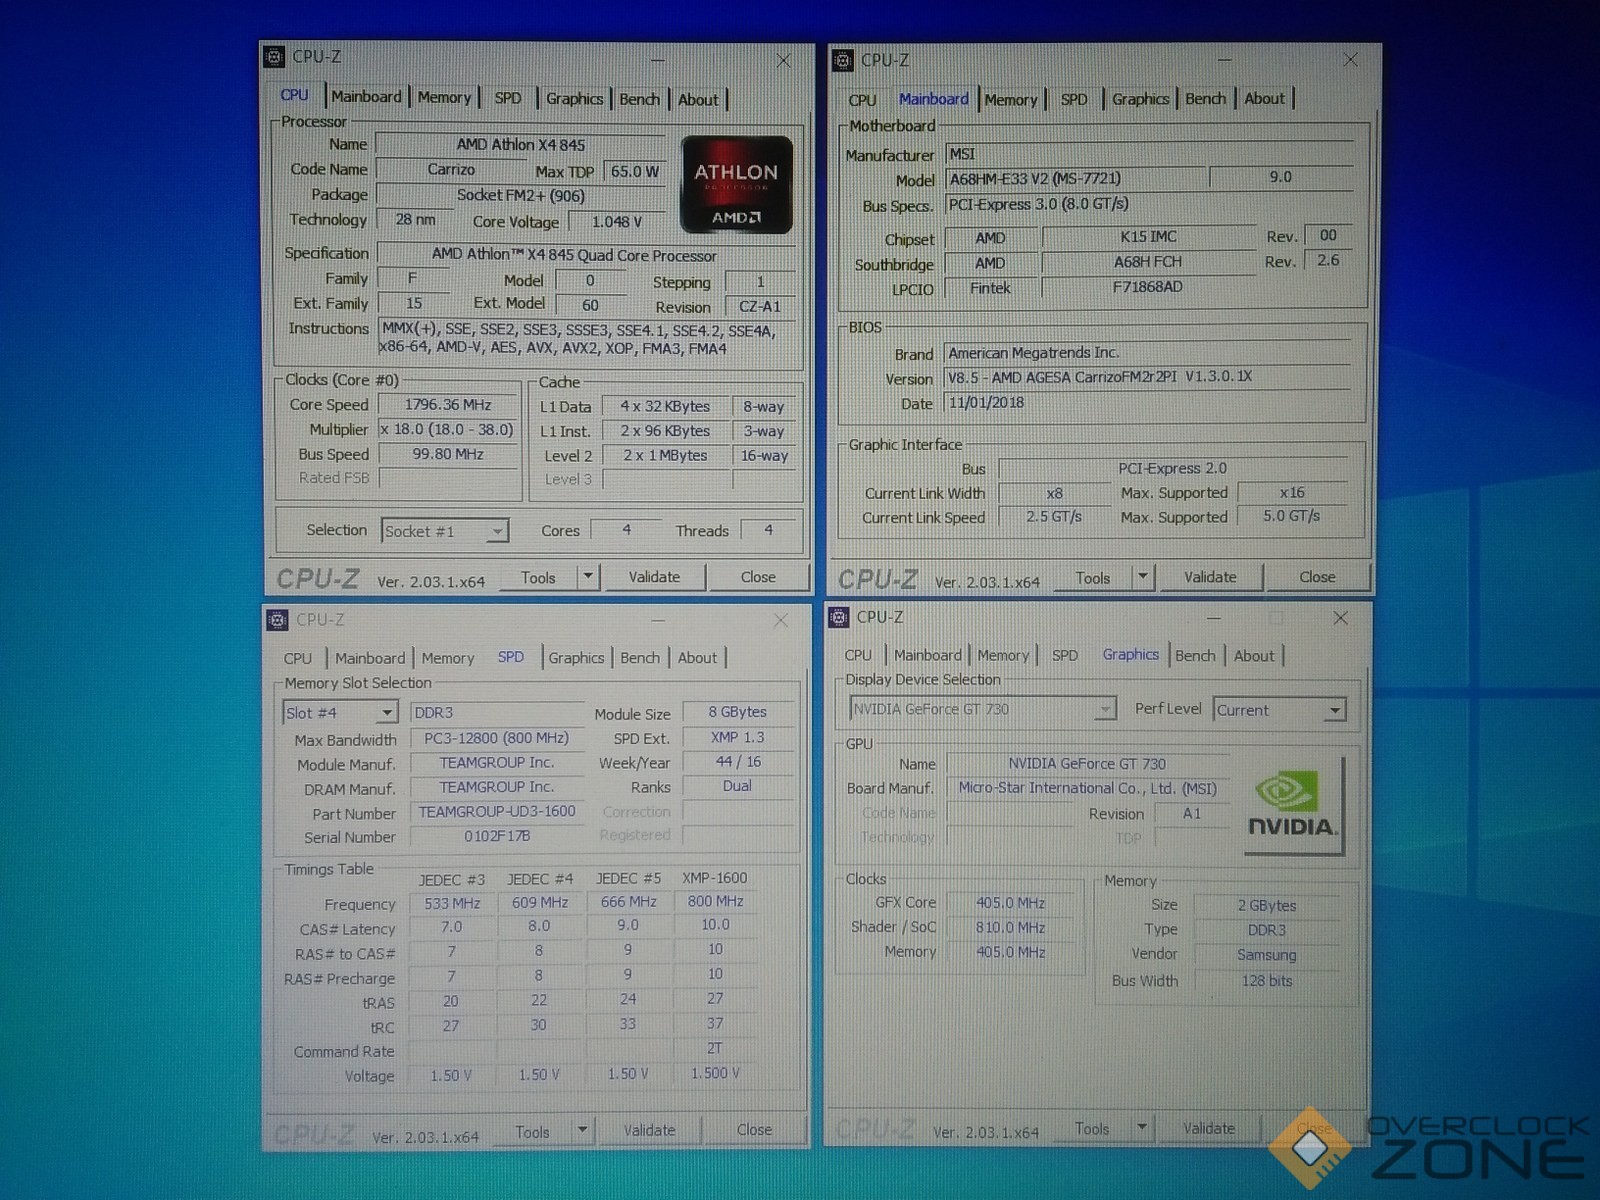Close the Mainboard window with X

tap(1350, 60)
